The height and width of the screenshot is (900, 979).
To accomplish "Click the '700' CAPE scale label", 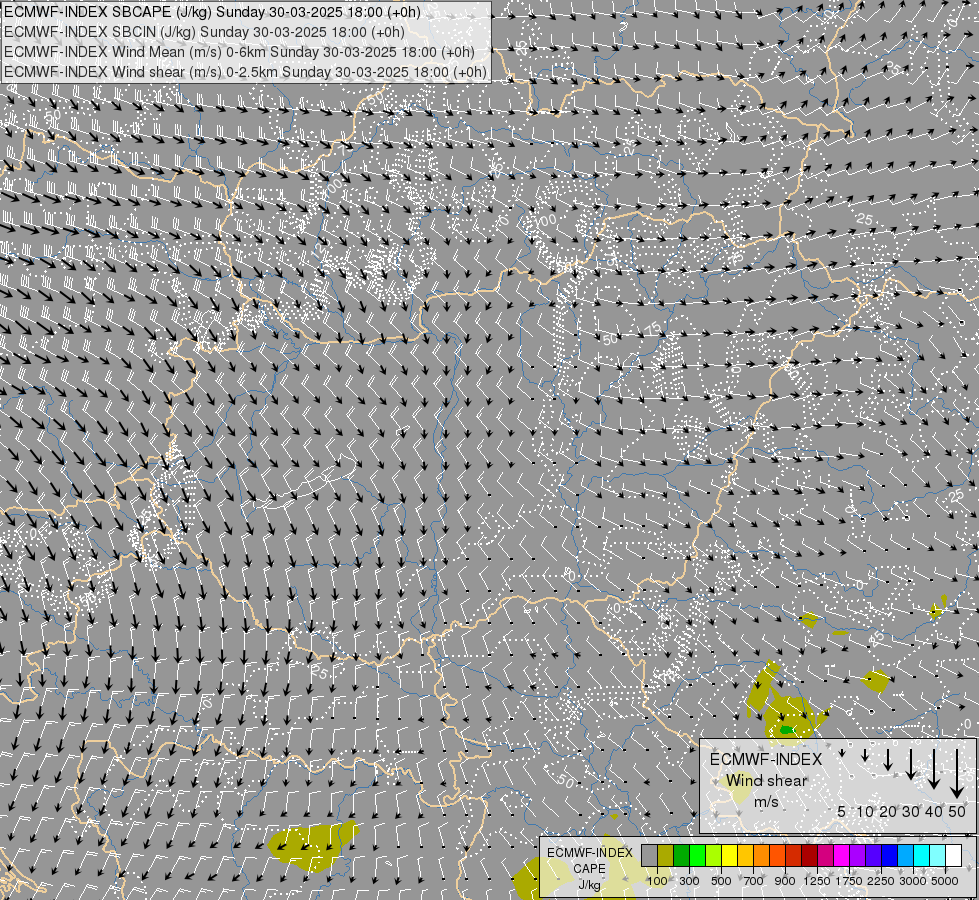I will point(754,881).
